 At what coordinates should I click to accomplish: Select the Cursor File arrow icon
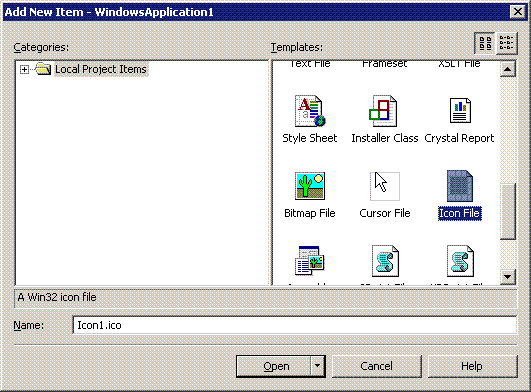pos(385,186)
